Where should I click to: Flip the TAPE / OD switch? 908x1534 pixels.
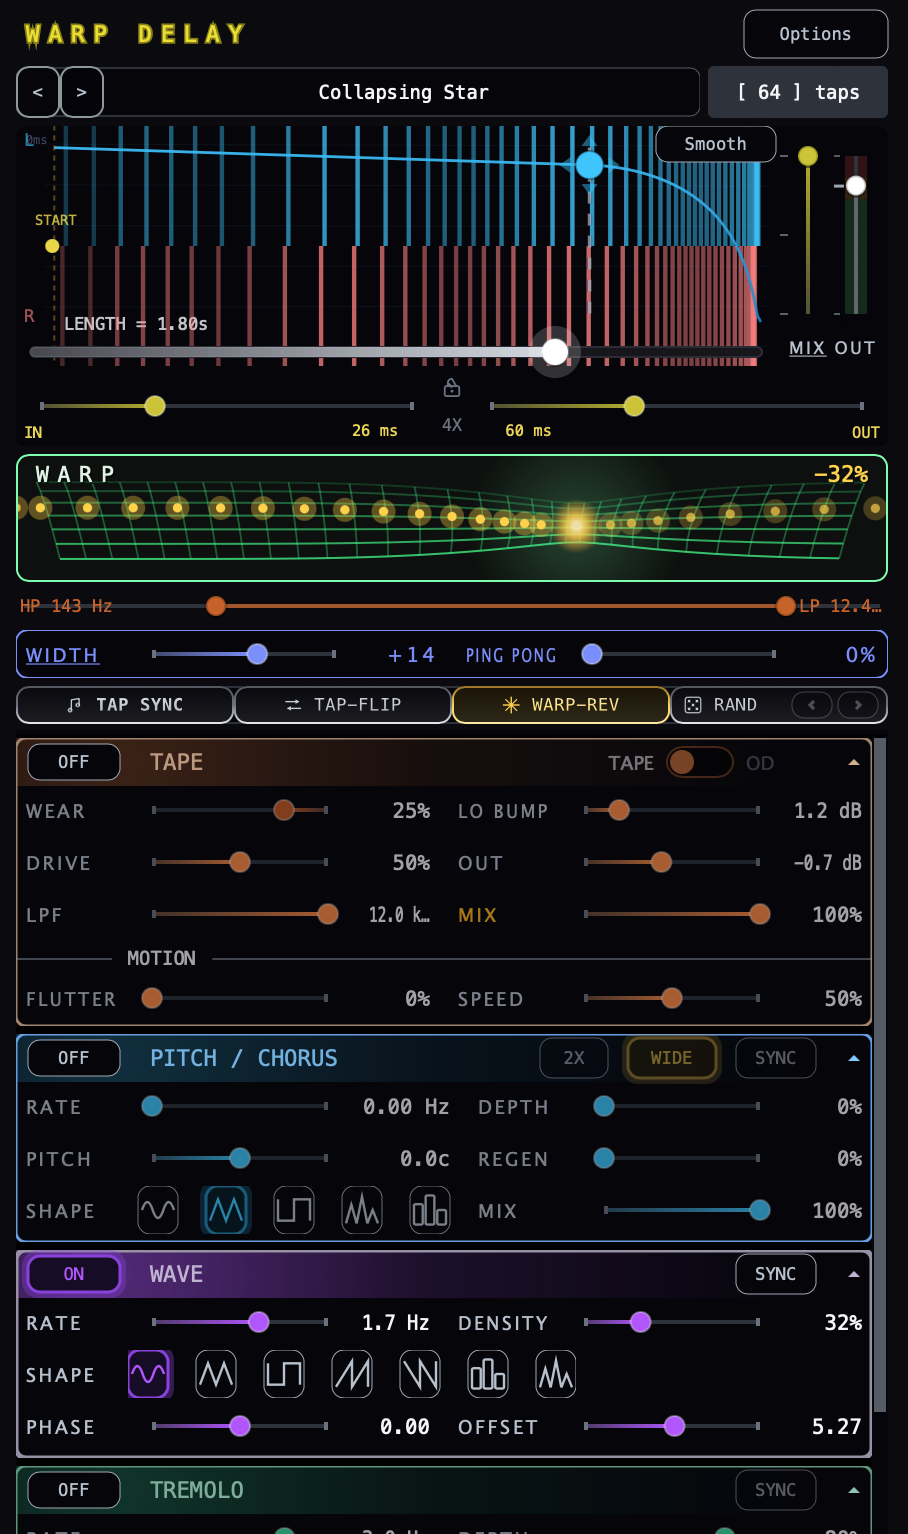700,762
